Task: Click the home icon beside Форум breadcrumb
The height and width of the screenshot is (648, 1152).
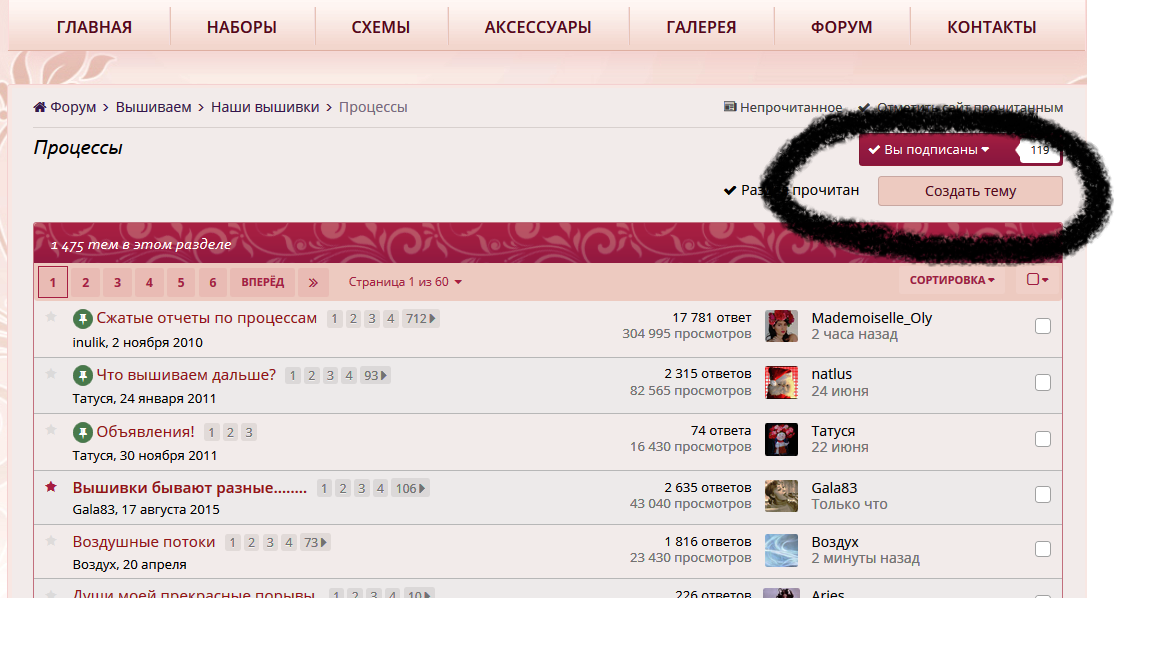Action: click(x=40, y=107)
